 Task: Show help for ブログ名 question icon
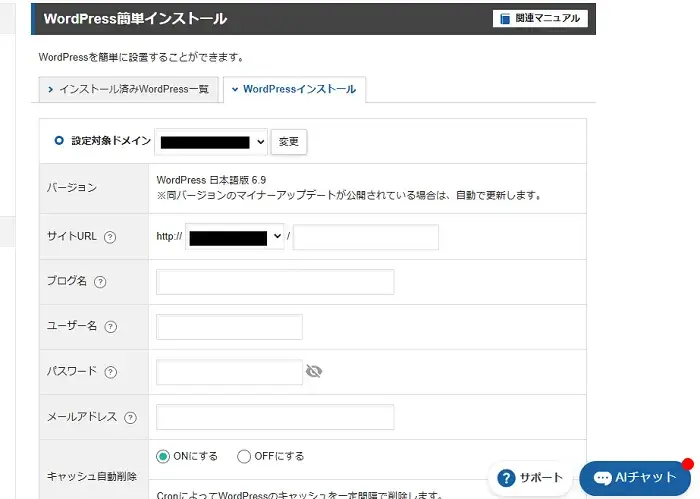tap(100, 282)
